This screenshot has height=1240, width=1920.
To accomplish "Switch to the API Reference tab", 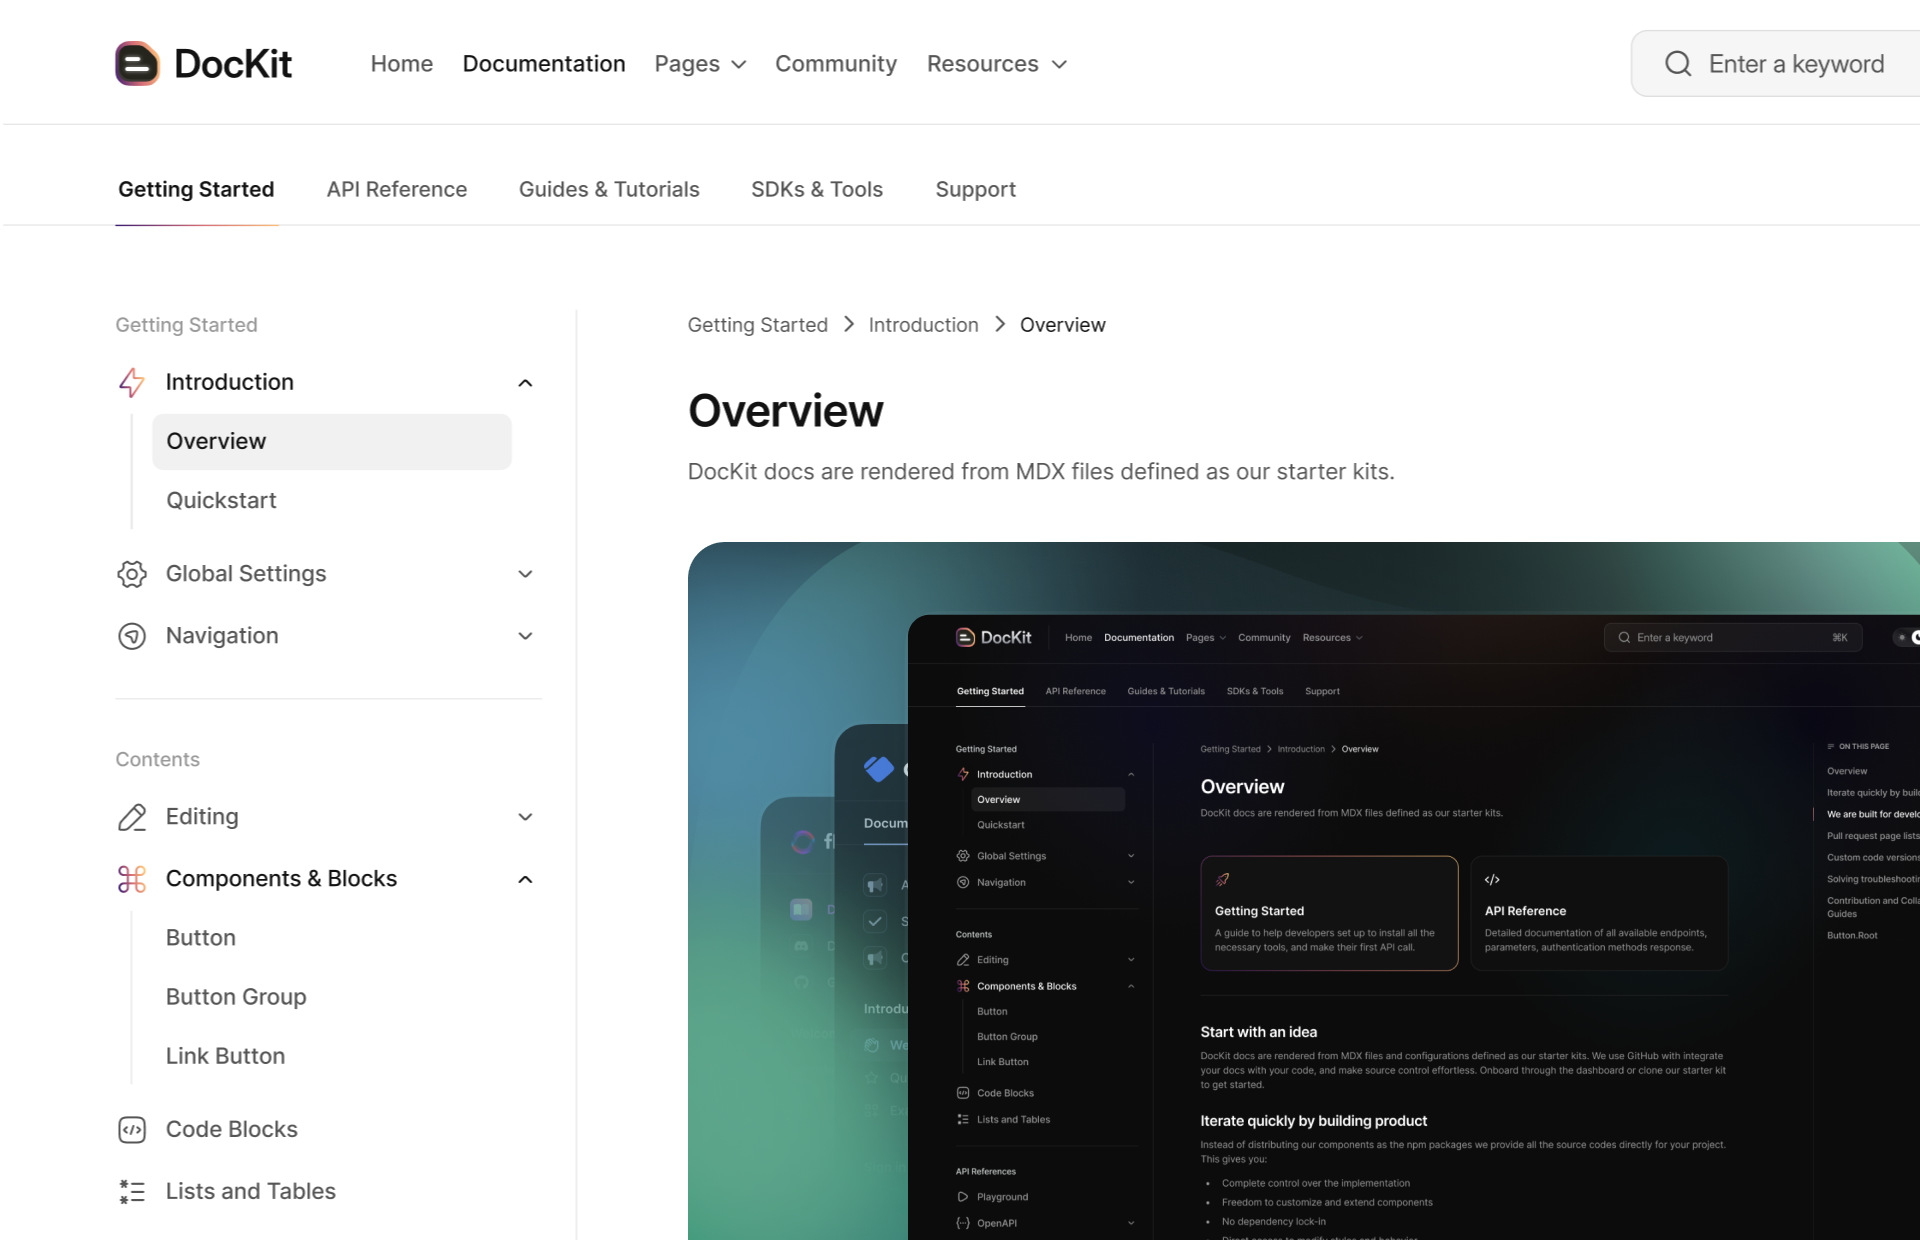I will pyautogui.click(x=397, y=189).
